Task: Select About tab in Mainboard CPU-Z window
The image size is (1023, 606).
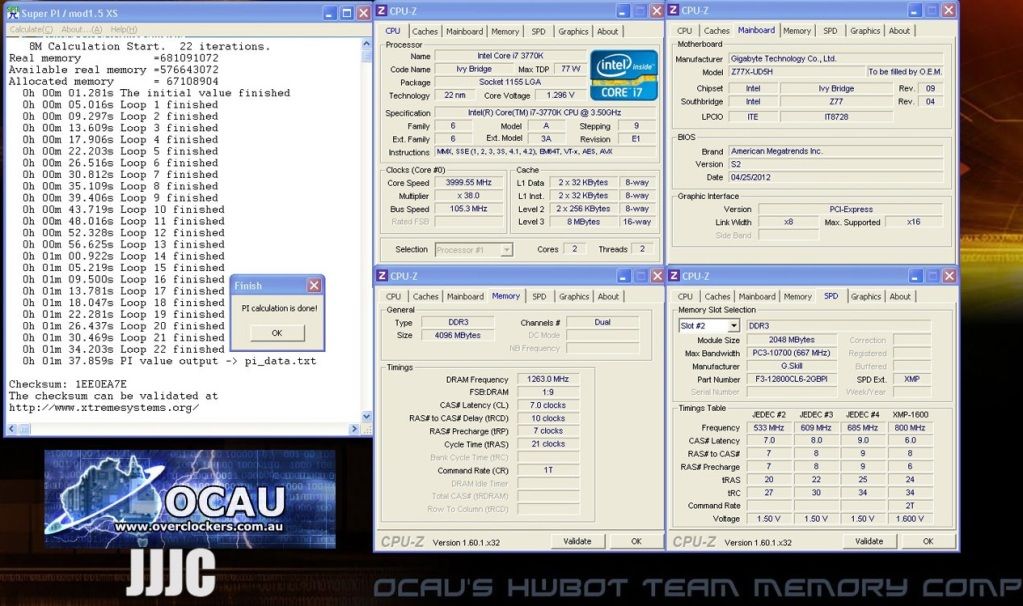Action: 899,31
